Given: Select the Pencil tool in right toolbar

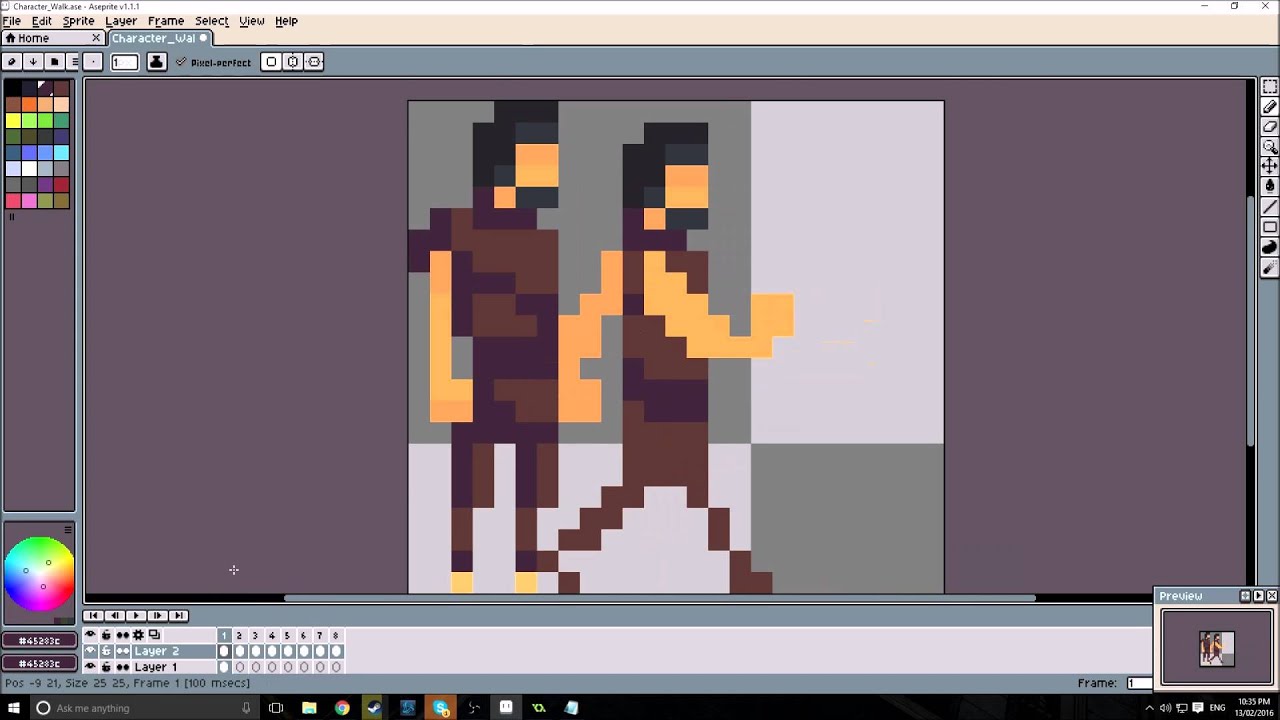Looking at the screenshot, I should tap(1269, 107).
